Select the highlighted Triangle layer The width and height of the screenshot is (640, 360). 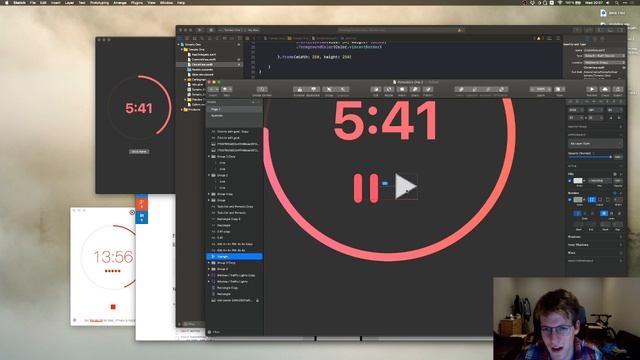234,257
